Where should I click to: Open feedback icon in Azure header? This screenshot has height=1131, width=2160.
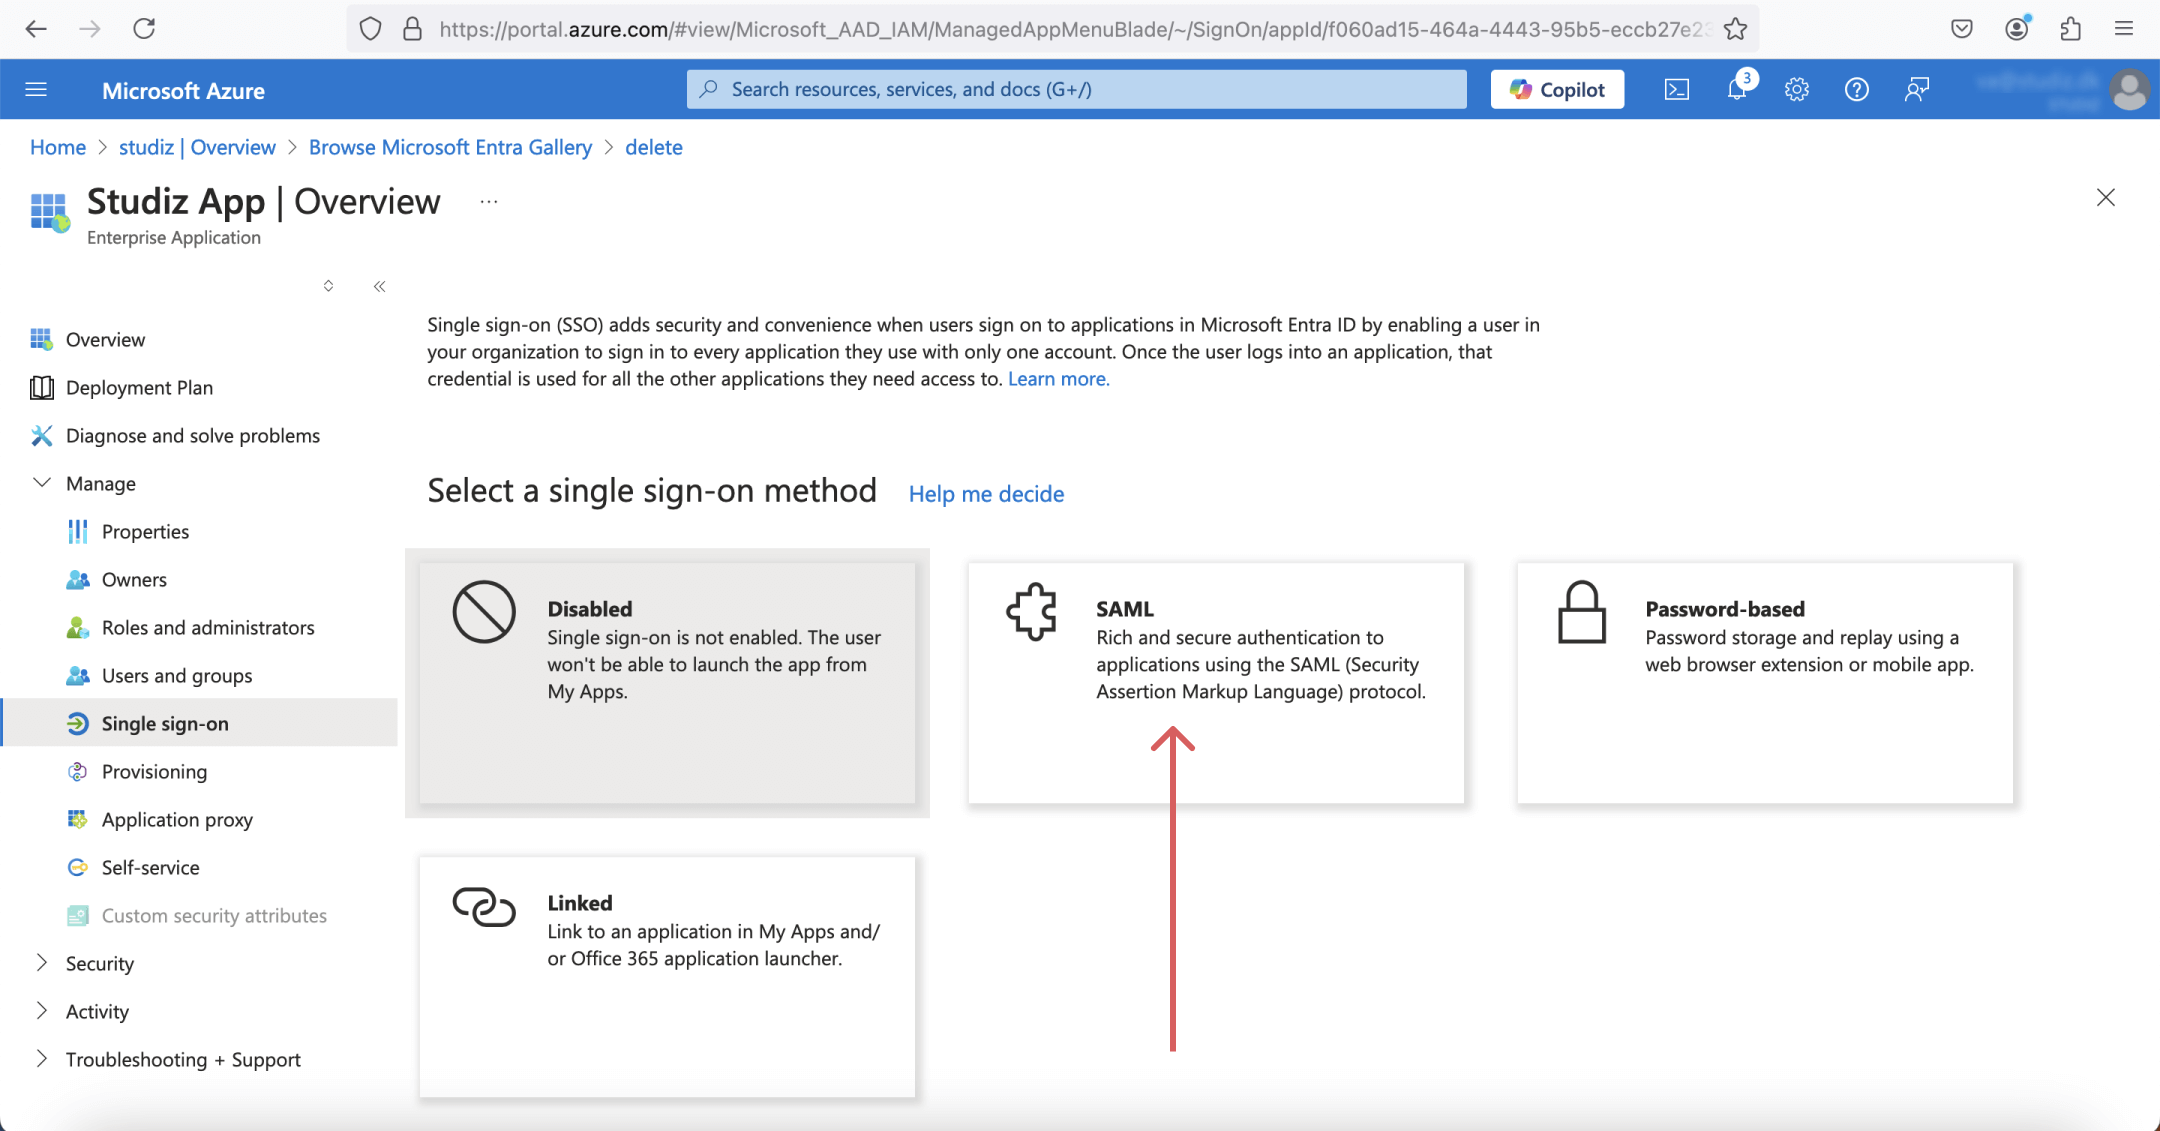coord(1917,90)
